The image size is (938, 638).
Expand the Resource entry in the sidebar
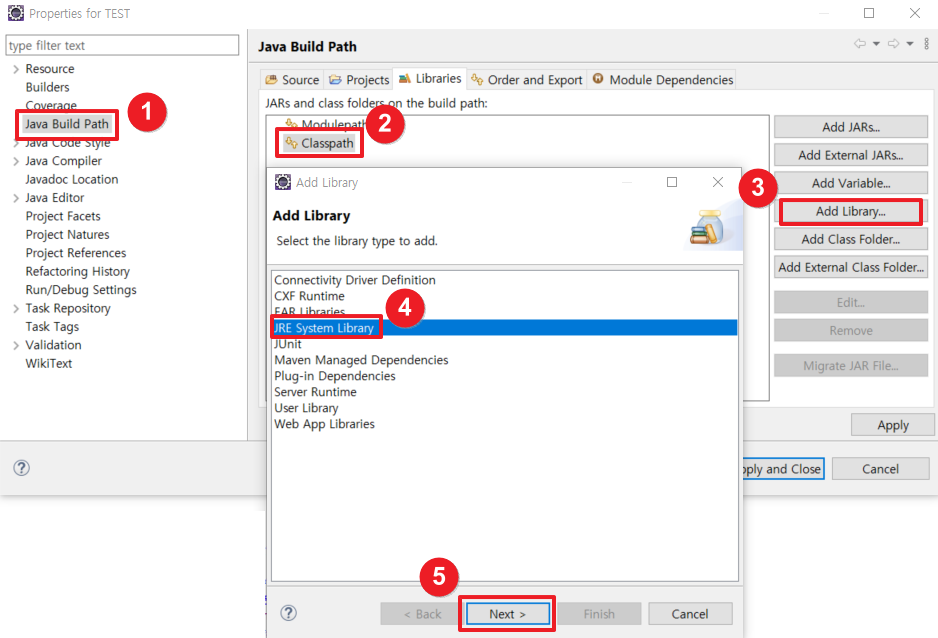(x=14, y=68)
